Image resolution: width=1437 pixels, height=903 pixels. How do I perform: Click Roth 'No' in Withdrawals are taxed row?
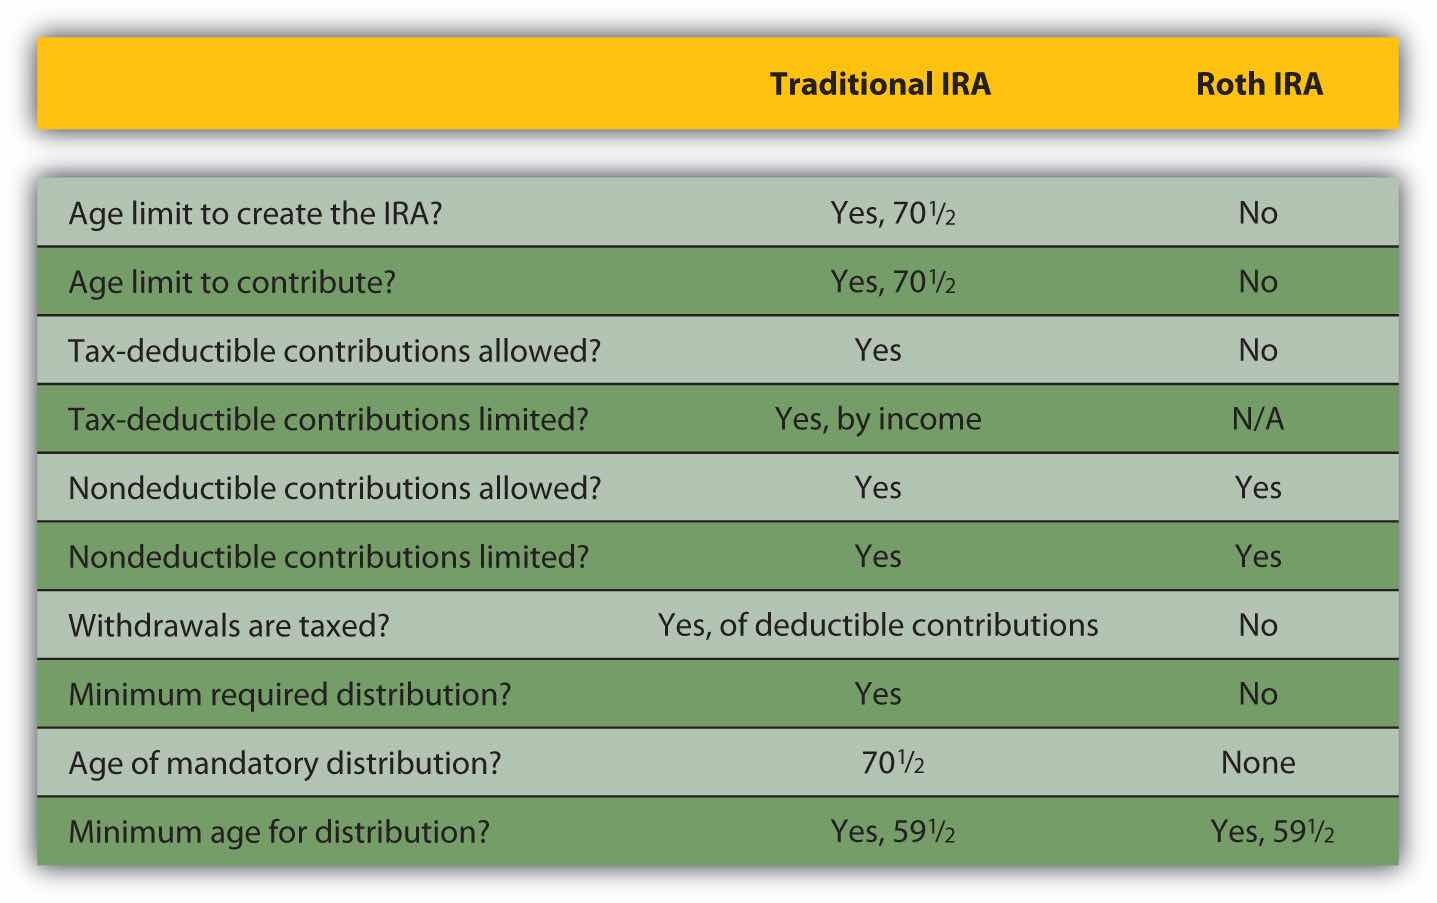(x=1258, y=626)
